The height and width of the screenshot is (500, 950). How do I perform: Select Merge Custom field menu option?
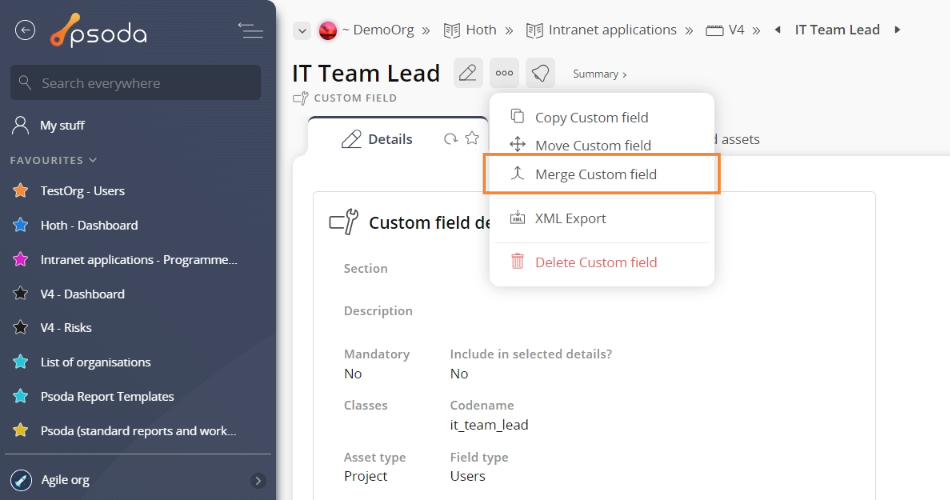[x=596, y=174]
